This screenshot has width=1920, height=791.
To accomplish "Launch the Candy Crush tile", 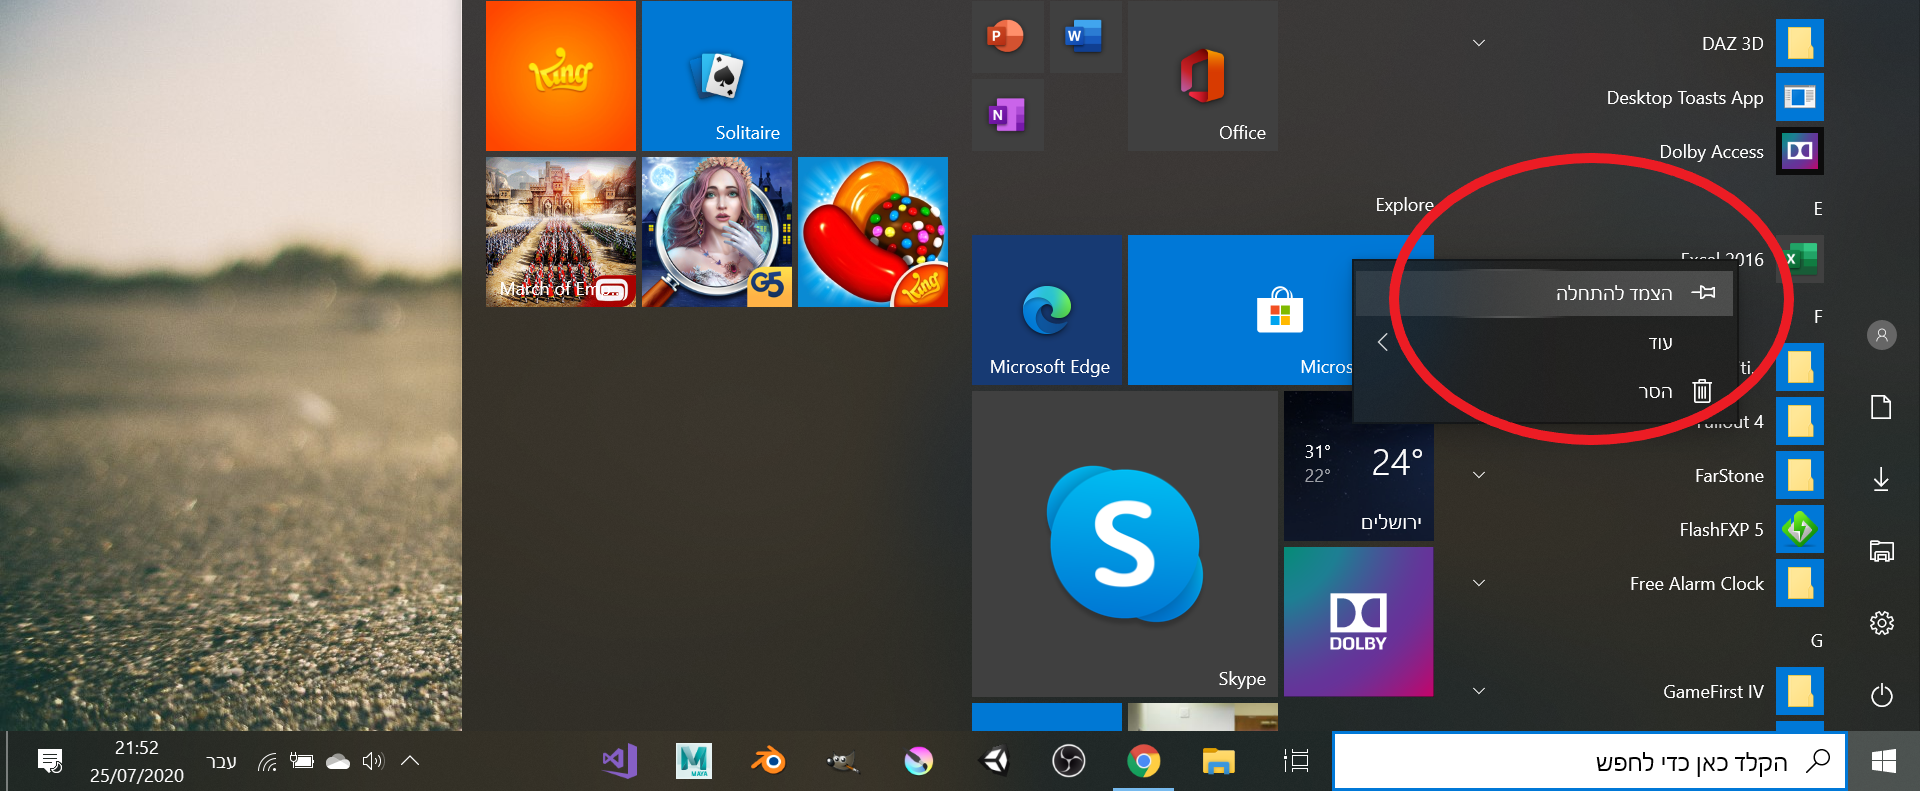I will click(x=873, y=232).
